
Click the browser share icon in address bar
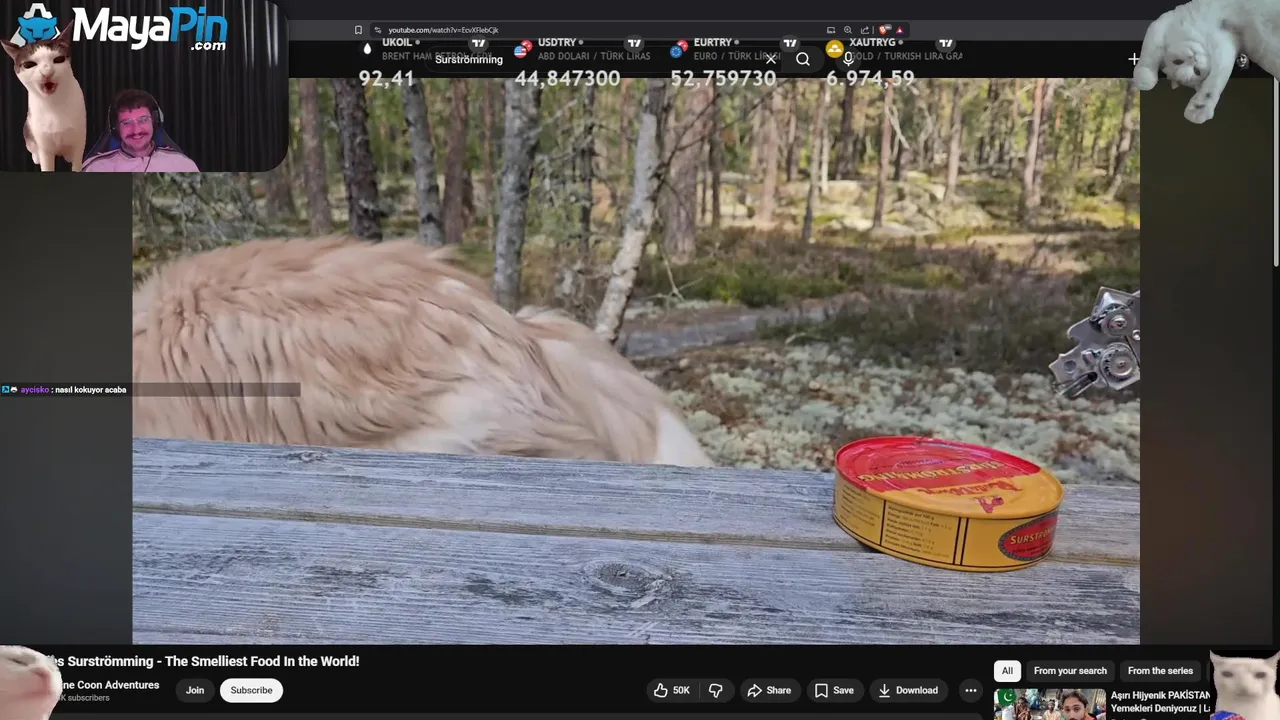pyautogui.click(x=864, y=30)
